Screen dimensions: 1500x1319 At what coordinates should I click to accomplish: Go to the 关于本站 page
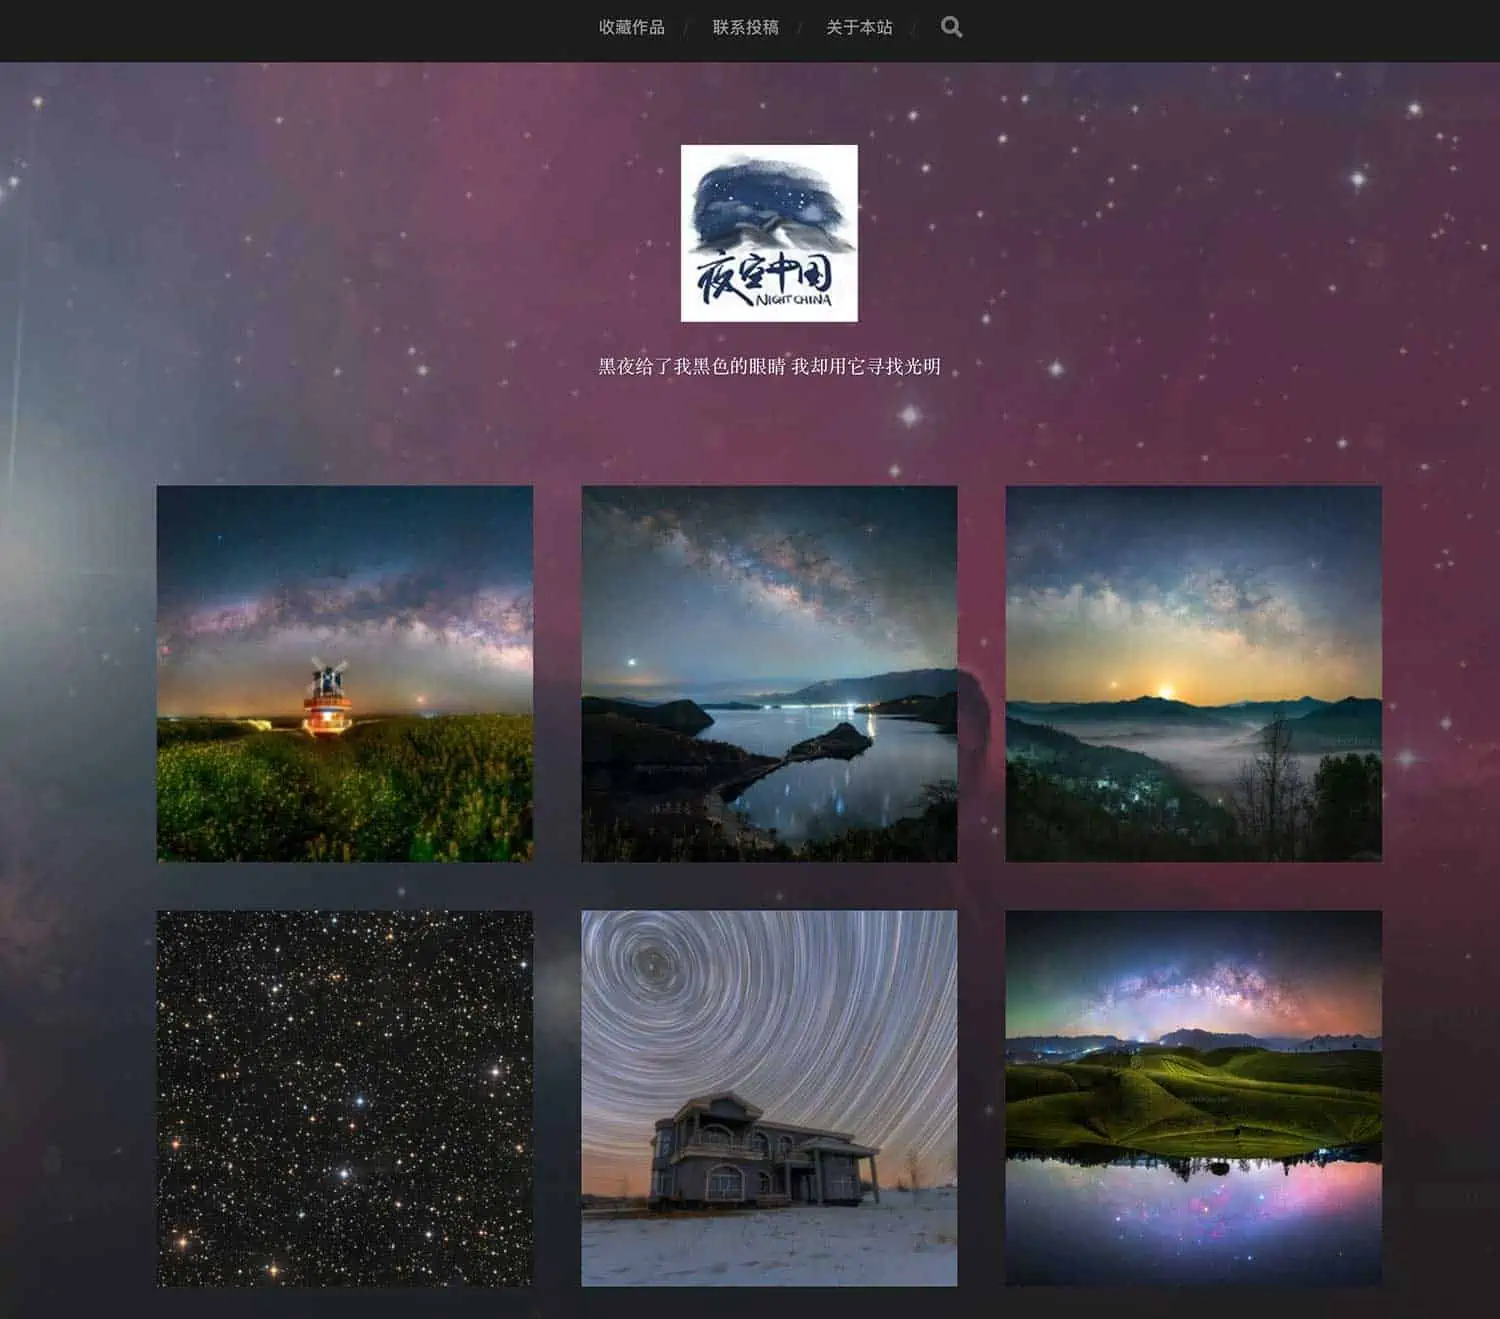point(859,27)
